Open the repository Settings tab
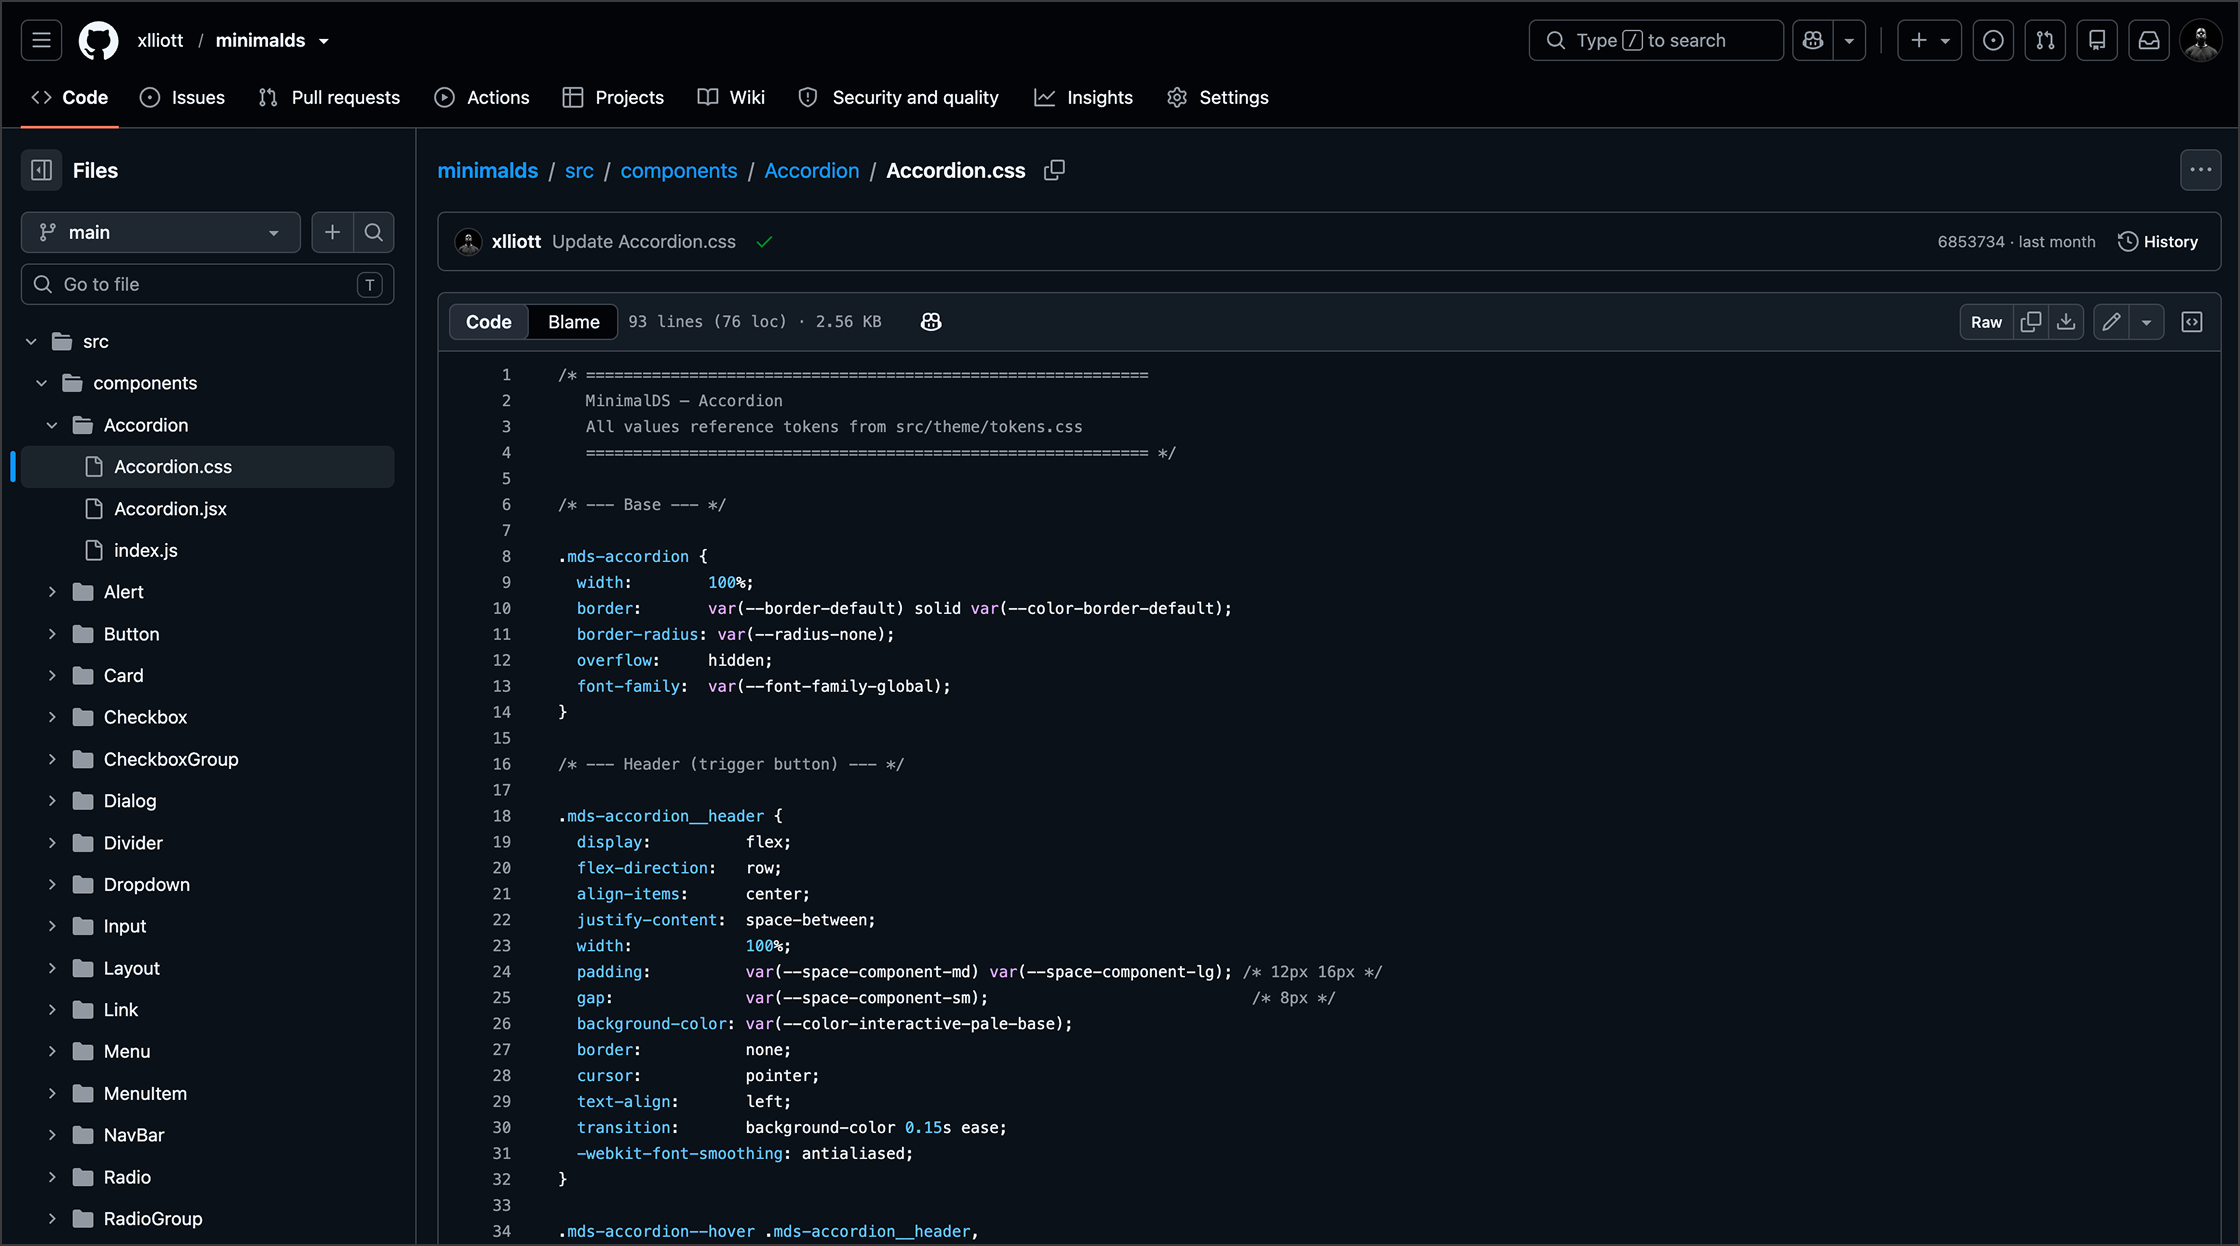This screenshot has height=1246, width=2240. point(1218,97)
